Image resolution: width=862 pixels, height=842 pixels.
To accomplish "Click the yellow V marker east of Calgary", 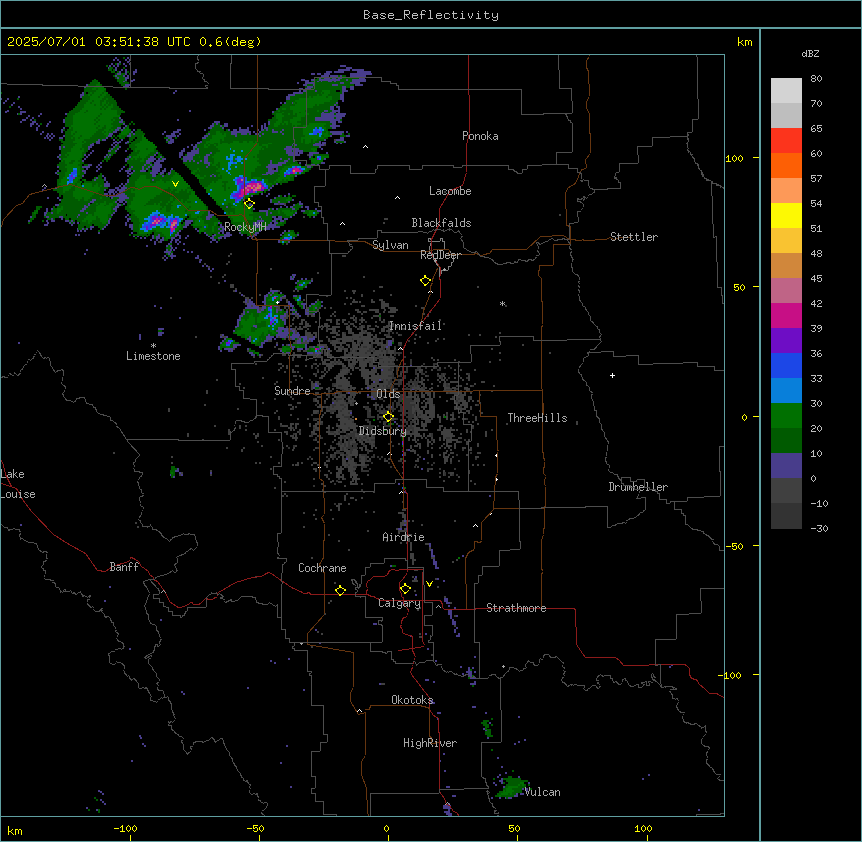I will (429, 584).
